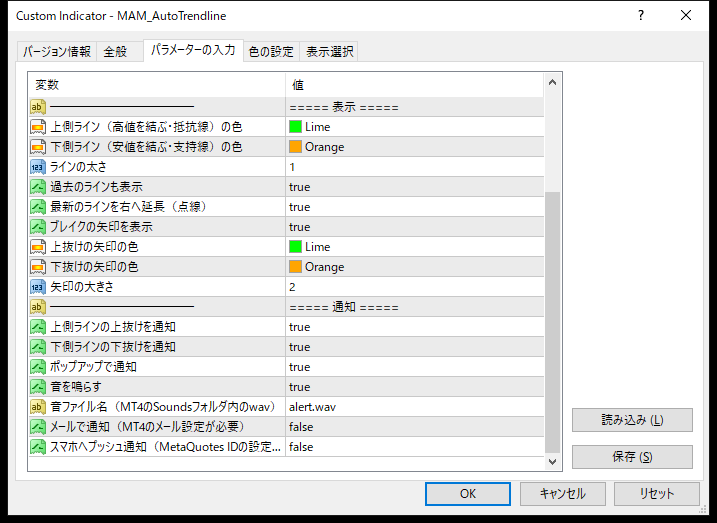Screen dimensions: 717x523
Task: Click the 保存 (S) button
Action: pos(632,457)
